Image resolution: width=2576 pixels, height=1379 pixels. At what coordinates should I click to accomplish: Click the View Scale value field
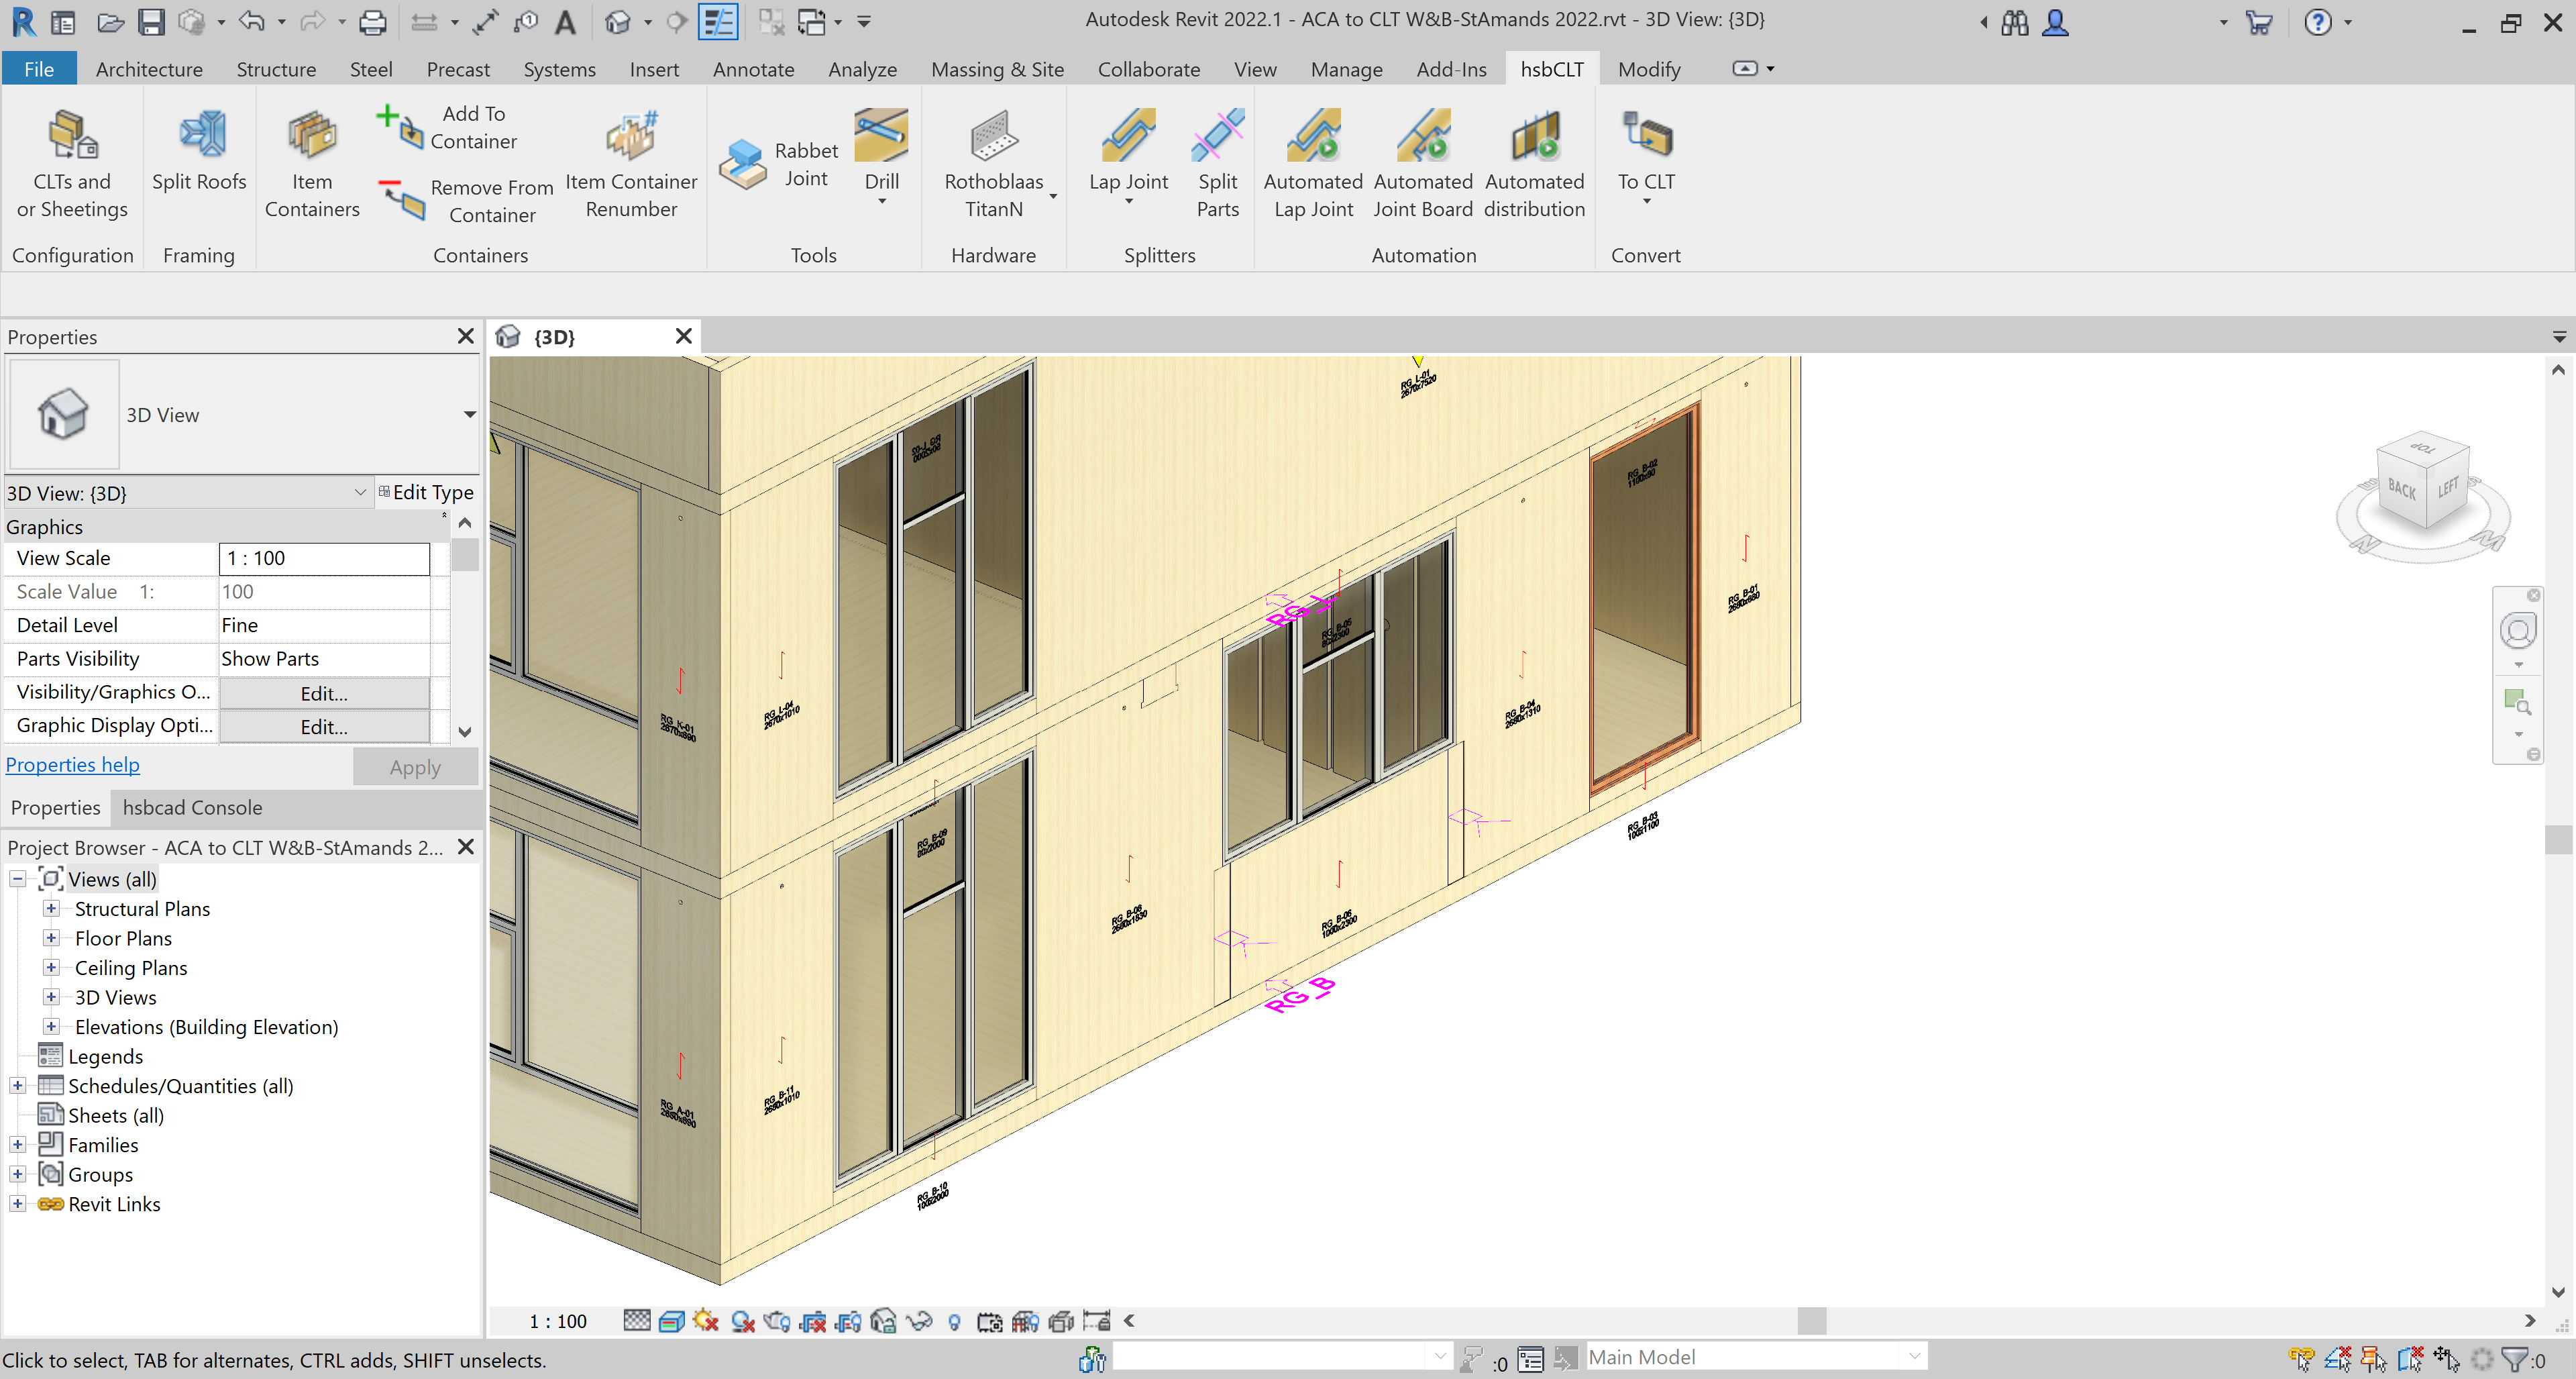click(x=324, y=558)
